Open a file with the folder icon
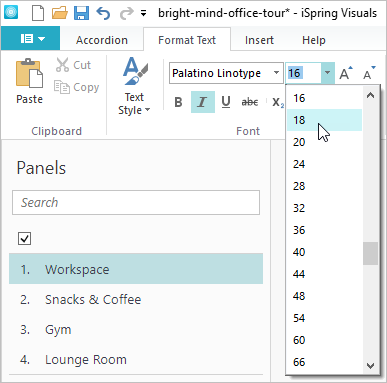Image resolution: width=387 pixels, height=383 pixels. 60,13
